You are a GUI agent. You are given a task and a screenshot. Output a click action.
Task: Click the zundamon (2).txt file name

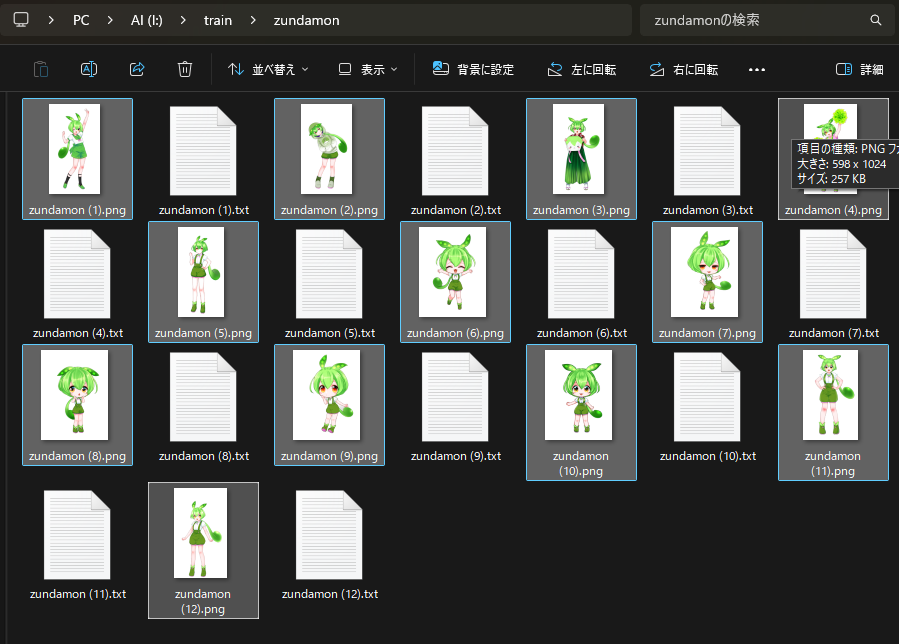click(x=456, y=210)
